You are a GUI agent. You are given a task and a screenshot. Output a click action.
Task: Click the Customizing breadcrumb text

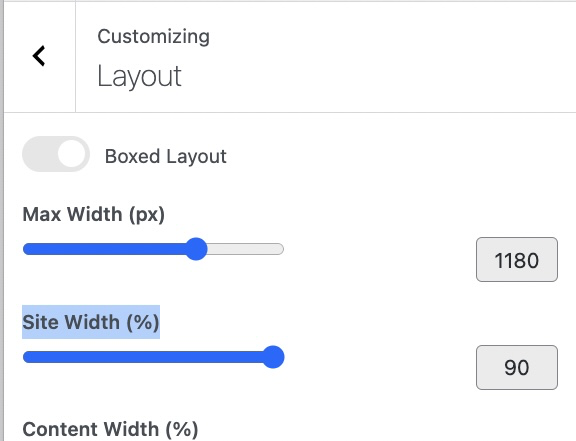coord(154,36)
